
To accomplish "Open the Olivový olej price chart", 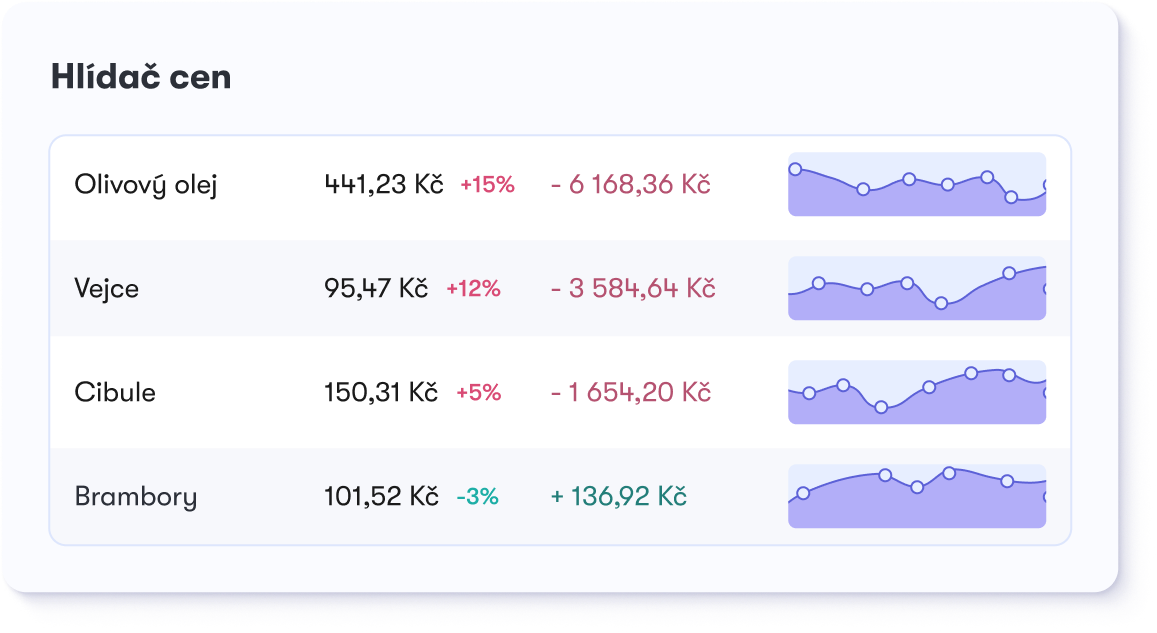I will pyautogui.click(x=917, y=184).
